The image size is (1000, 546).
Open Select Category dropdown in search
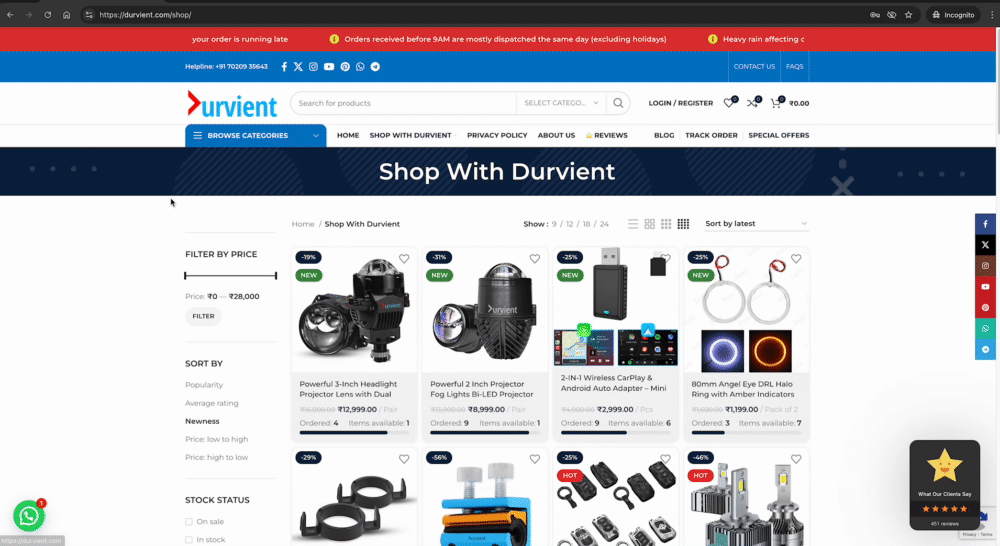point(561,103)
